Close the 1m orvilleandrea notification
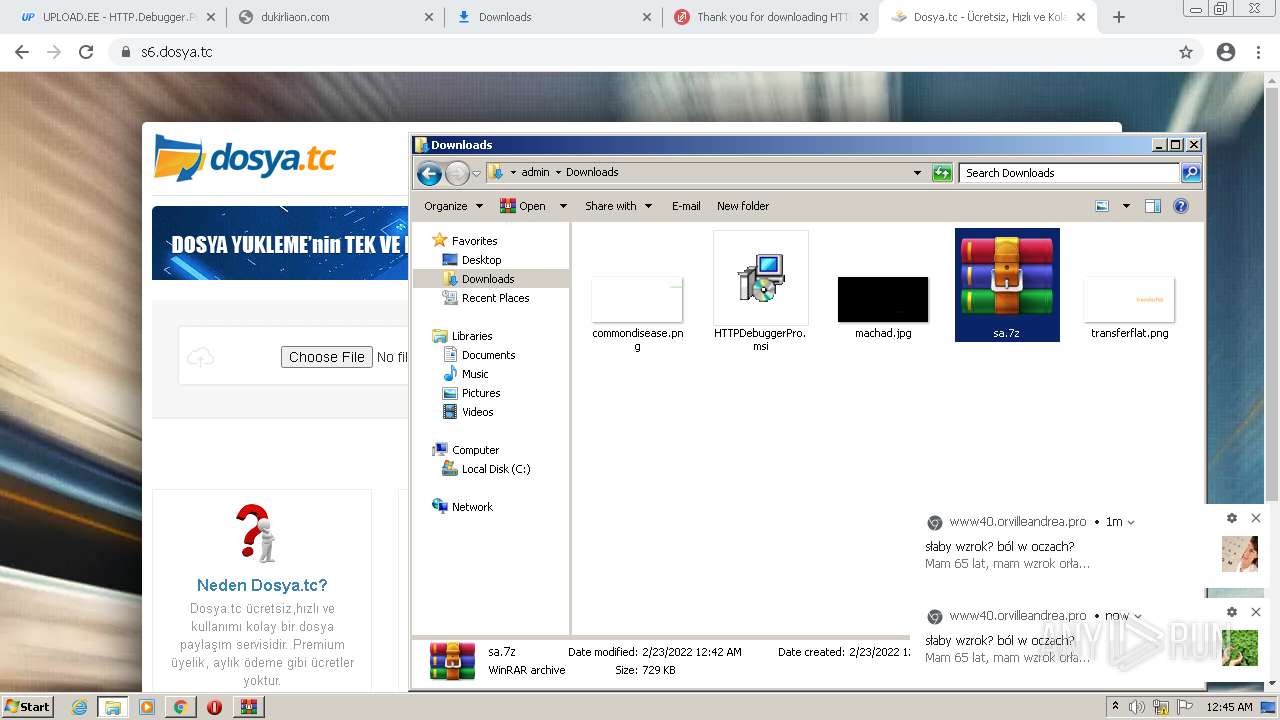1280x720 pixels. [x=1256, y=518]
